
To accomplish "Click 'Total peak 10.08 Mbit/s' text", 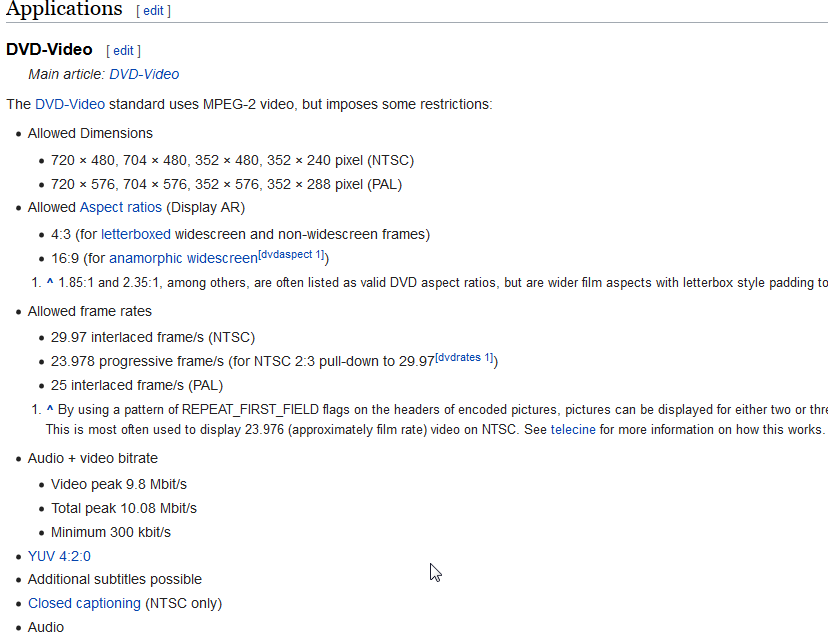I will (x=124, y=508).
